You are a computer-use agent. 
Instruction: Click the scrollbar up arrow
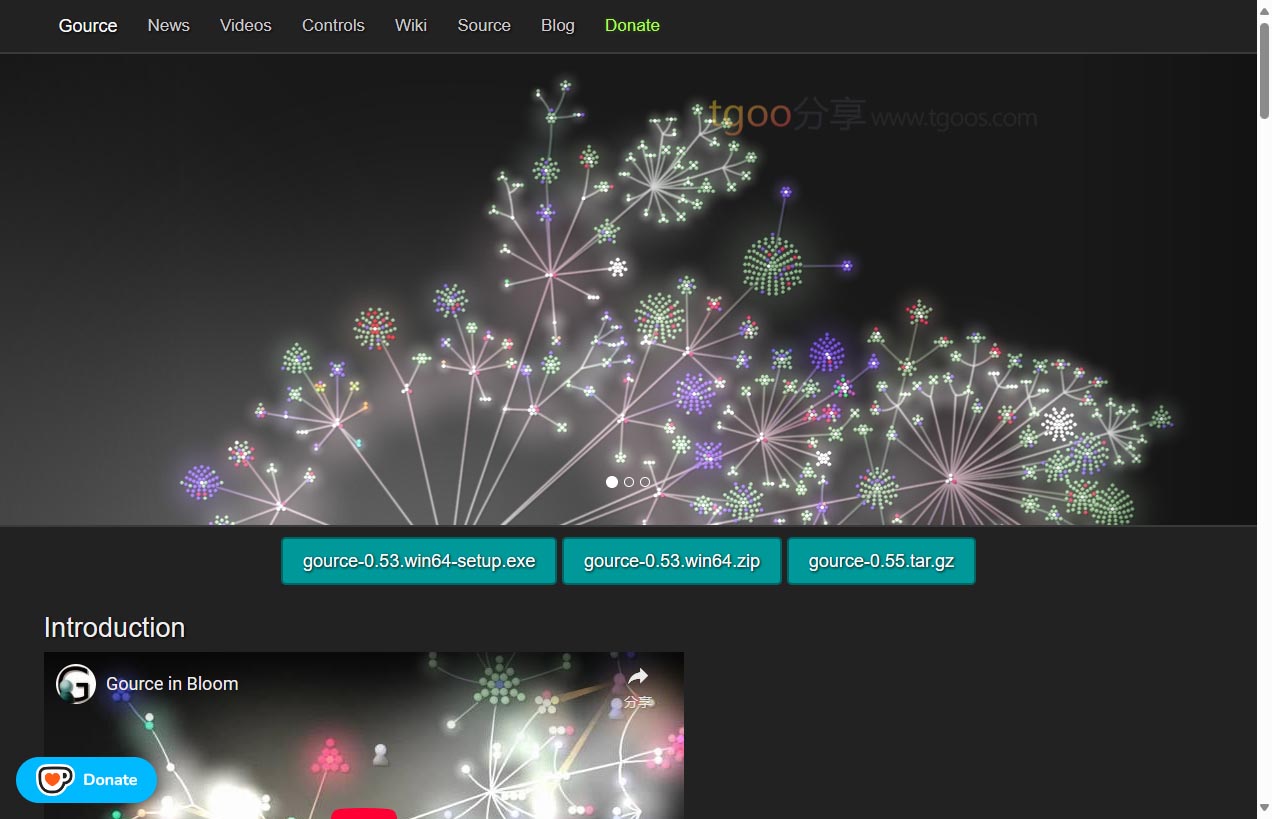(1264, 9)
